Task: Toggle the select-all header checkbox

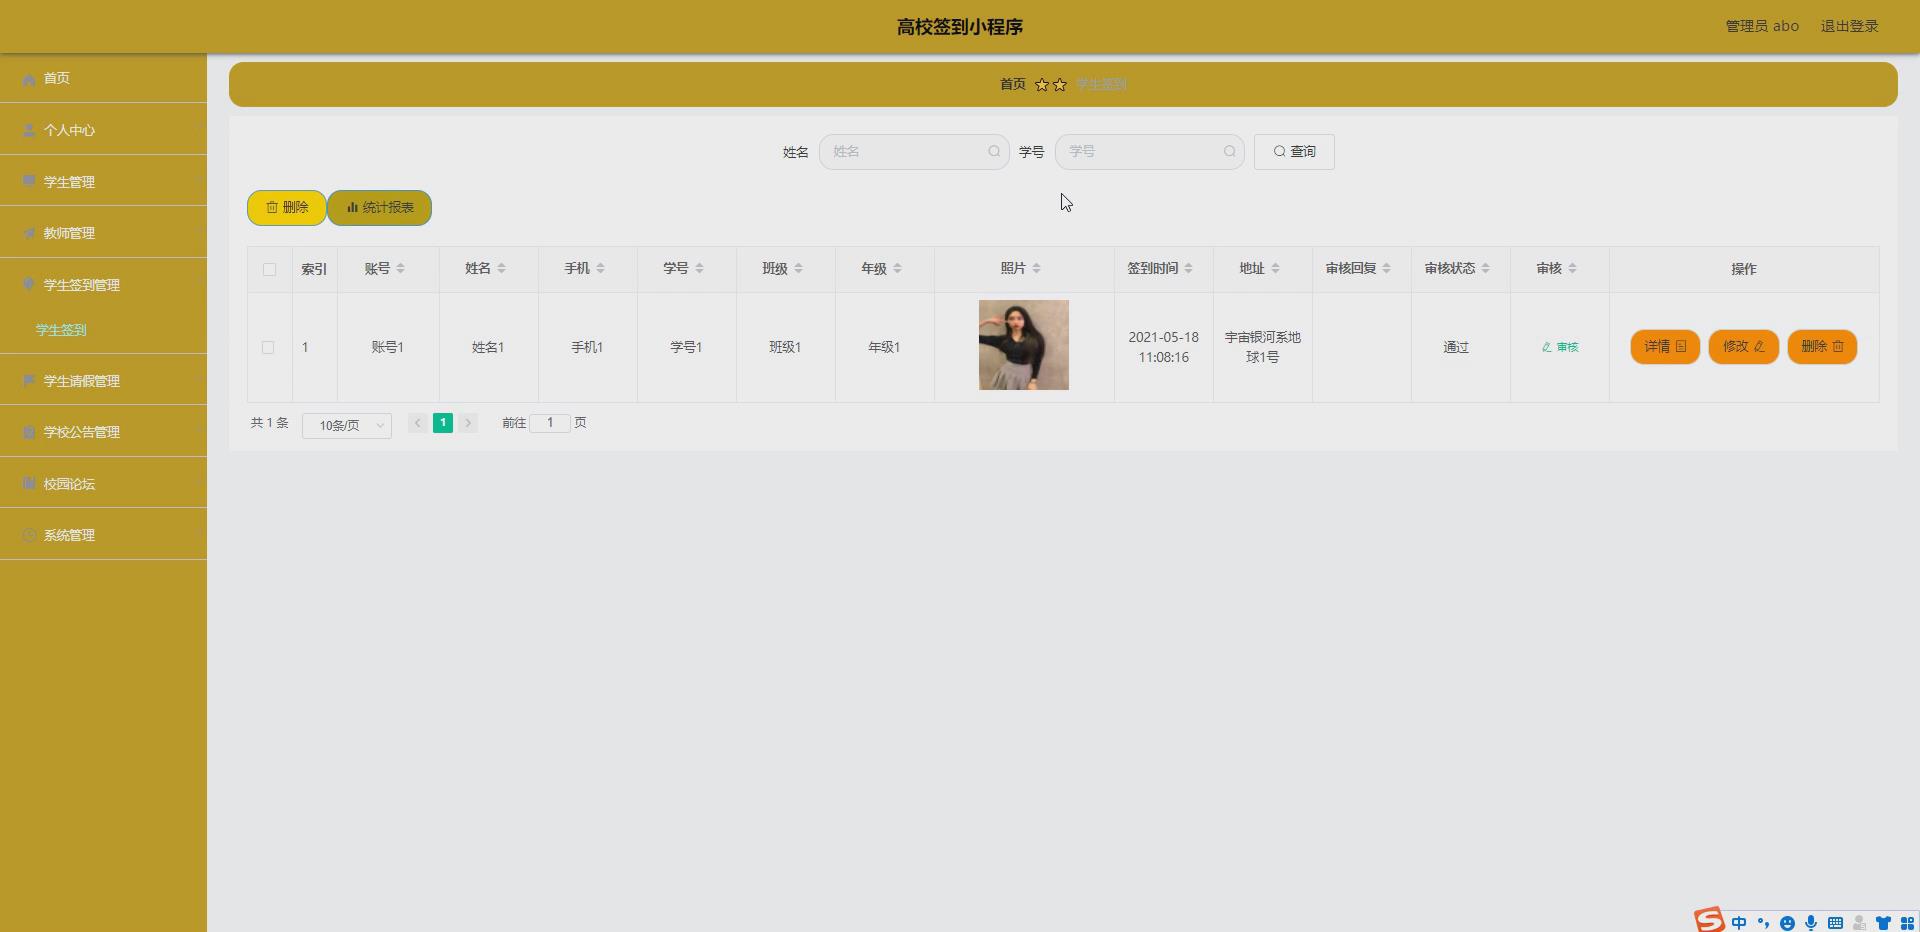Action: click(x=269, y=269)
